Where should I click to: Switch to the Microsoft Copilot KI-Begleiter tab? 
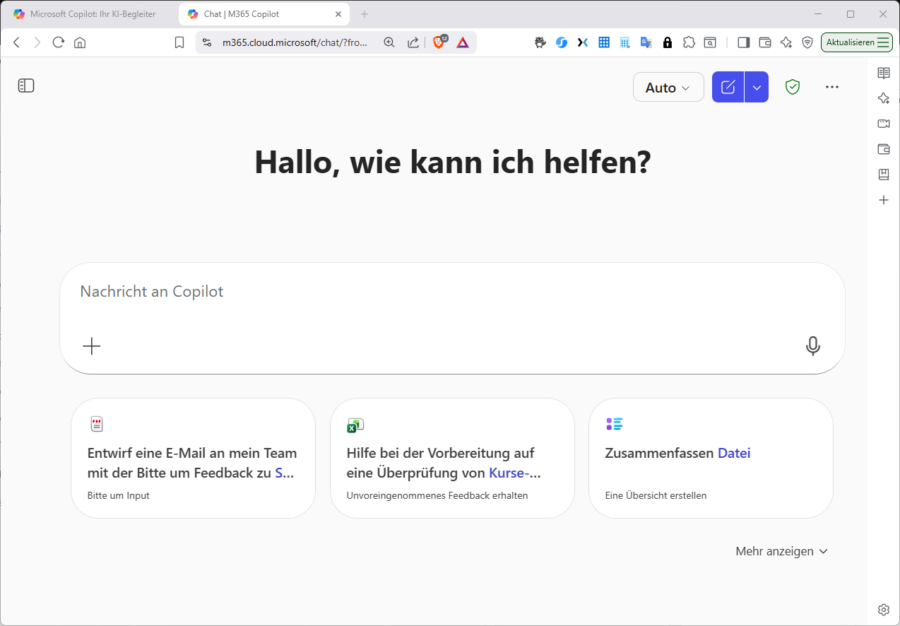pyautogui.click(x=88, y=14)
